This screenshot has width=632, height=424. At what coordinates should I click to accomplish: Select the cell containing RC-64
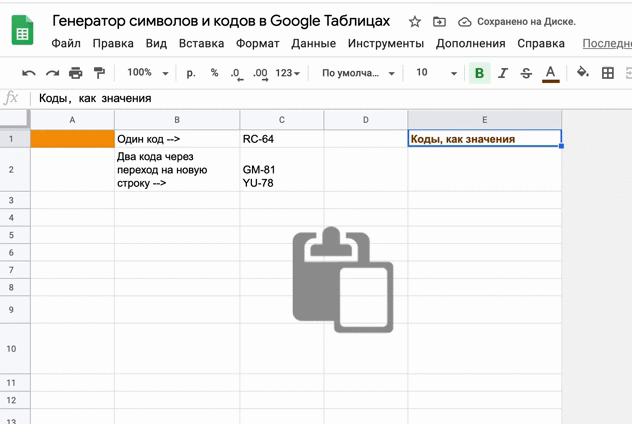[x=282, y=139]
